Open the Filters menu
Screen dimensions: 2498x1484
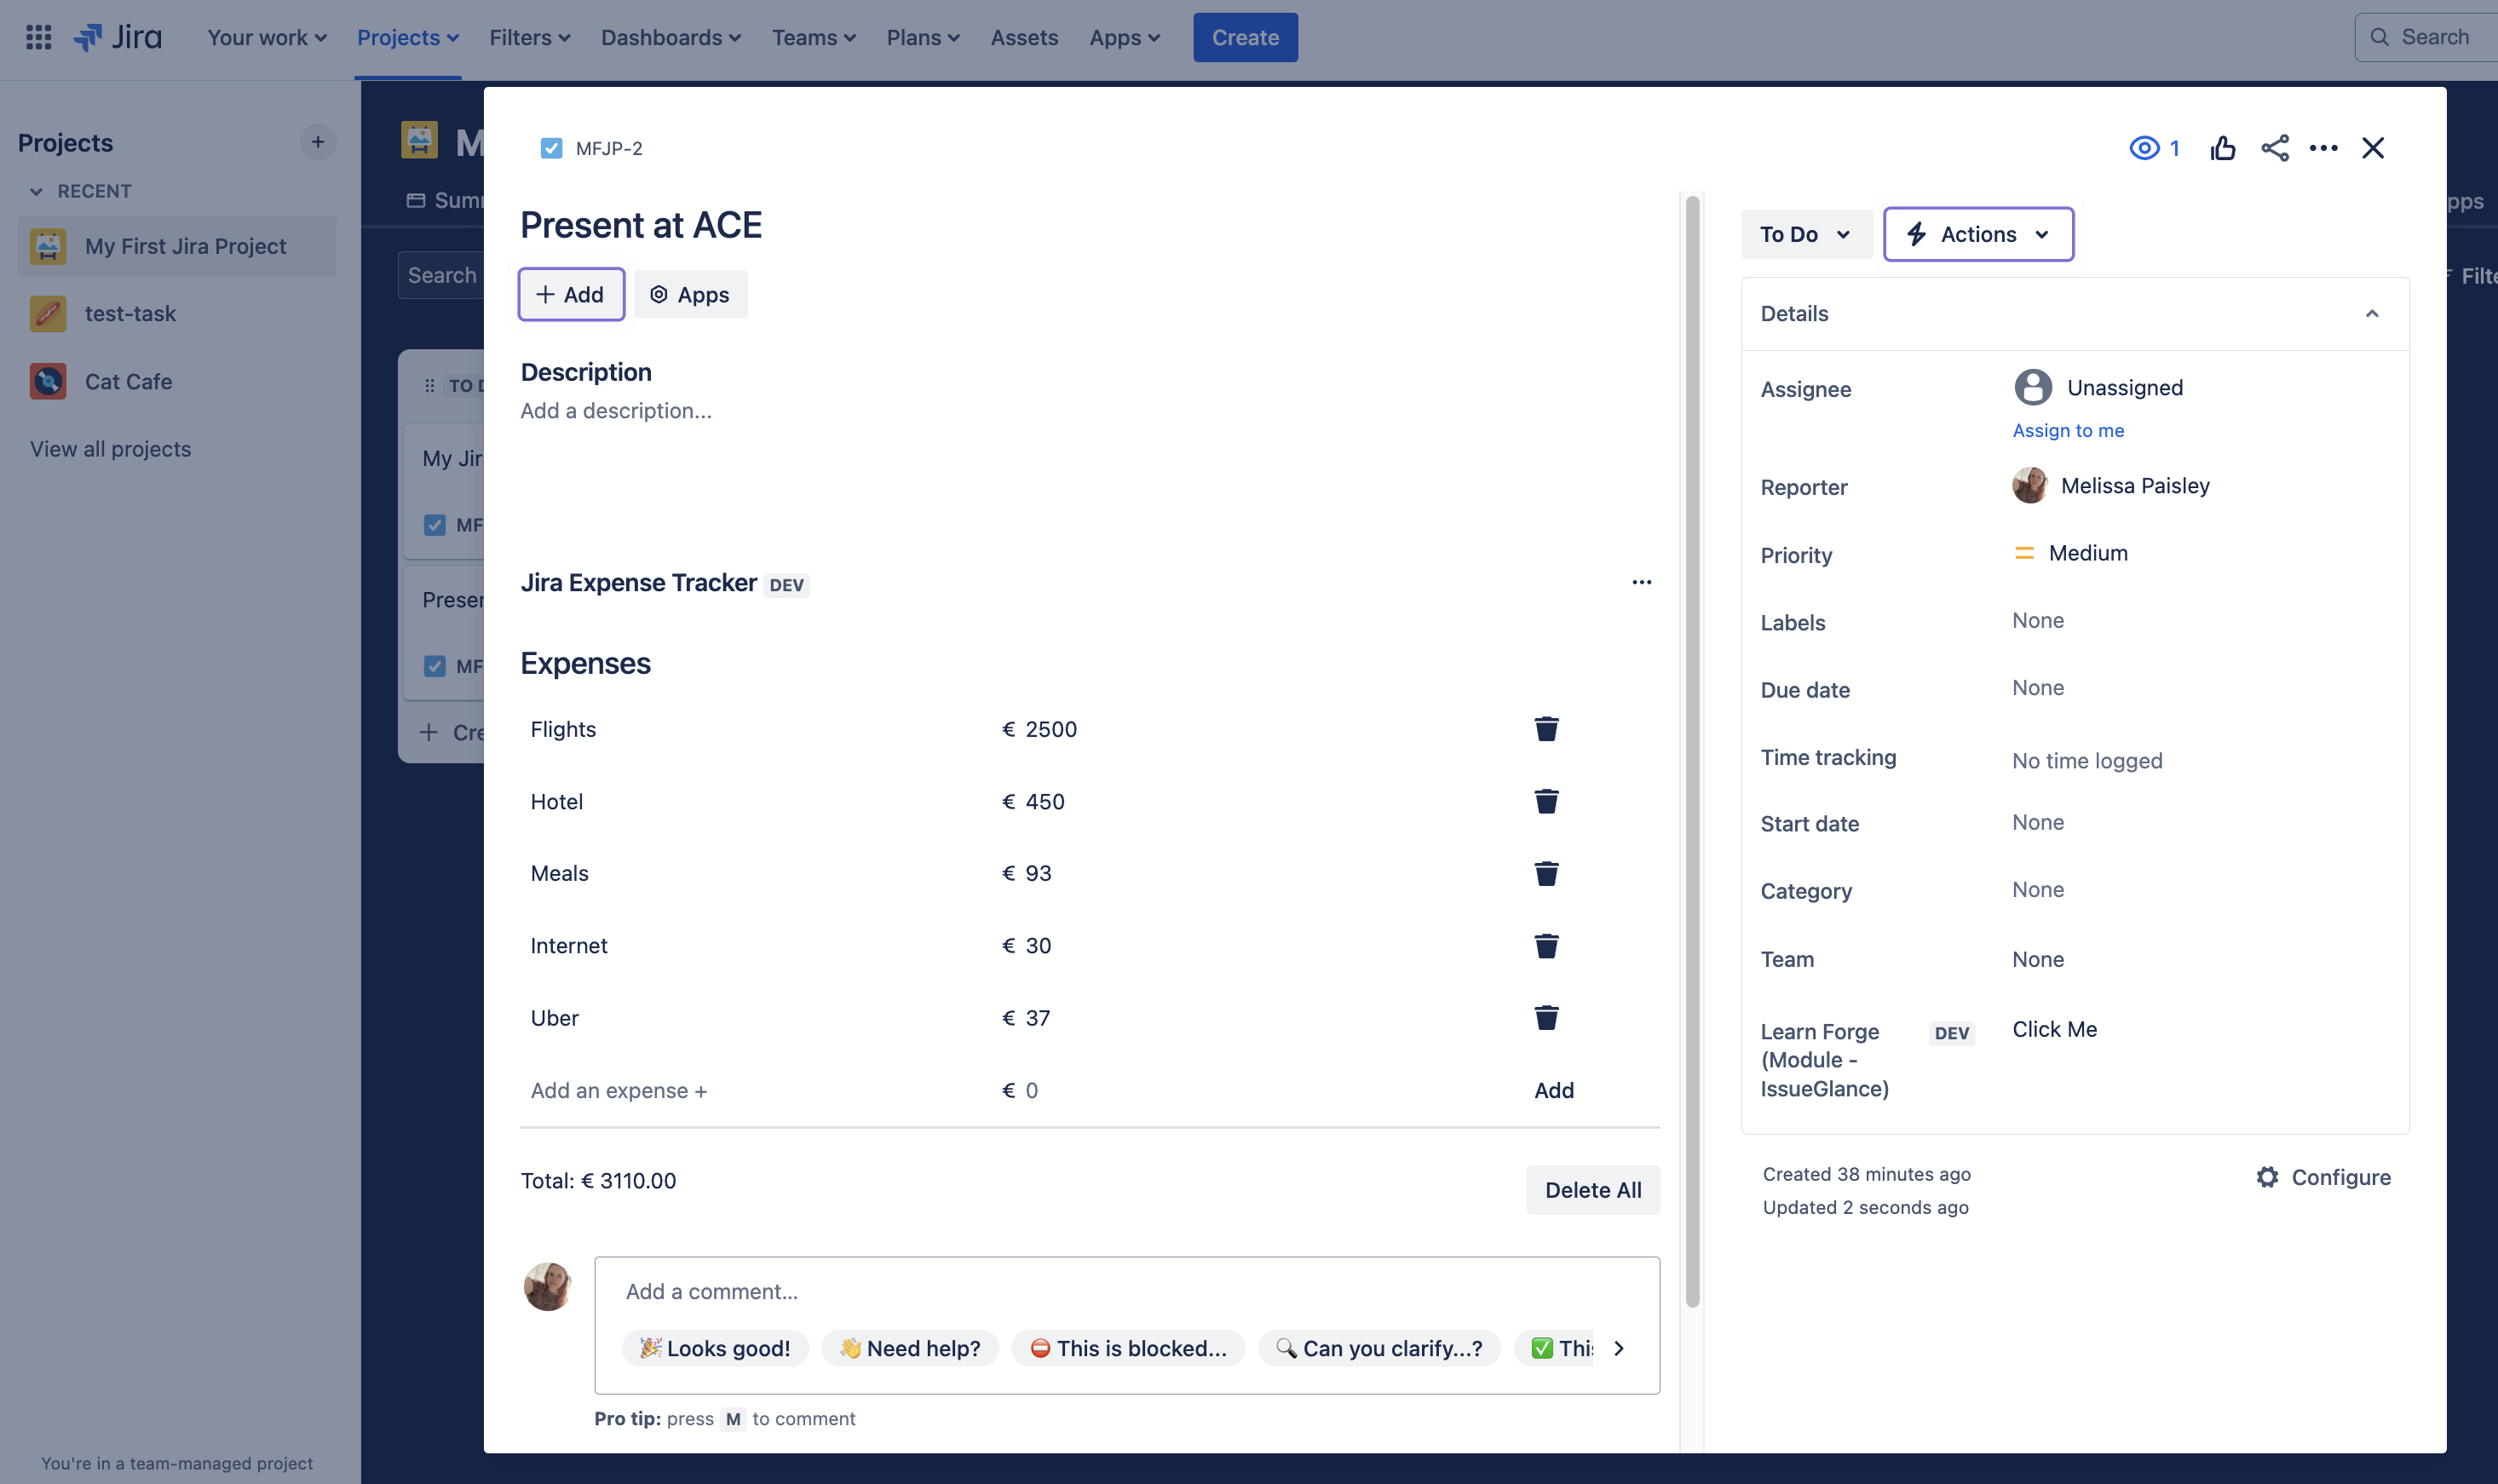tap(529, 37)
